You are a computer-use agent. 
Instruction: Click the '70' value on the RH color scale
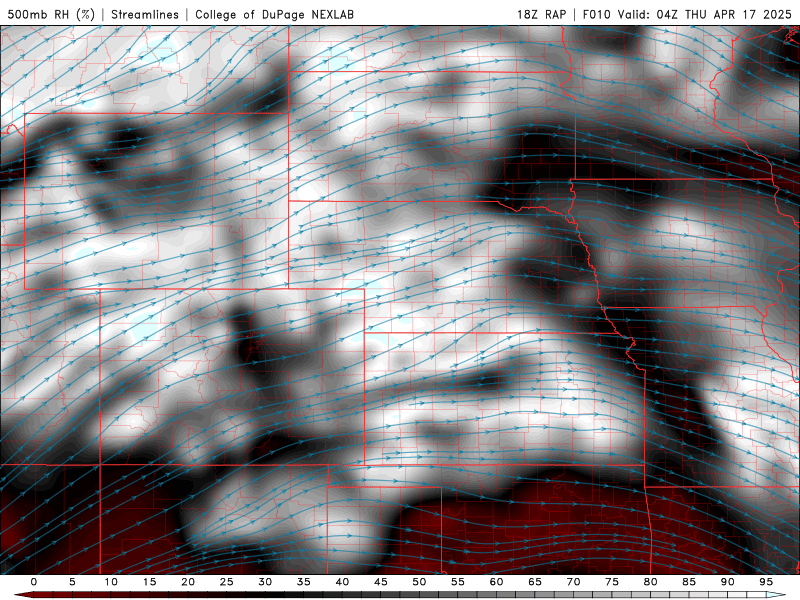point(573,582)
